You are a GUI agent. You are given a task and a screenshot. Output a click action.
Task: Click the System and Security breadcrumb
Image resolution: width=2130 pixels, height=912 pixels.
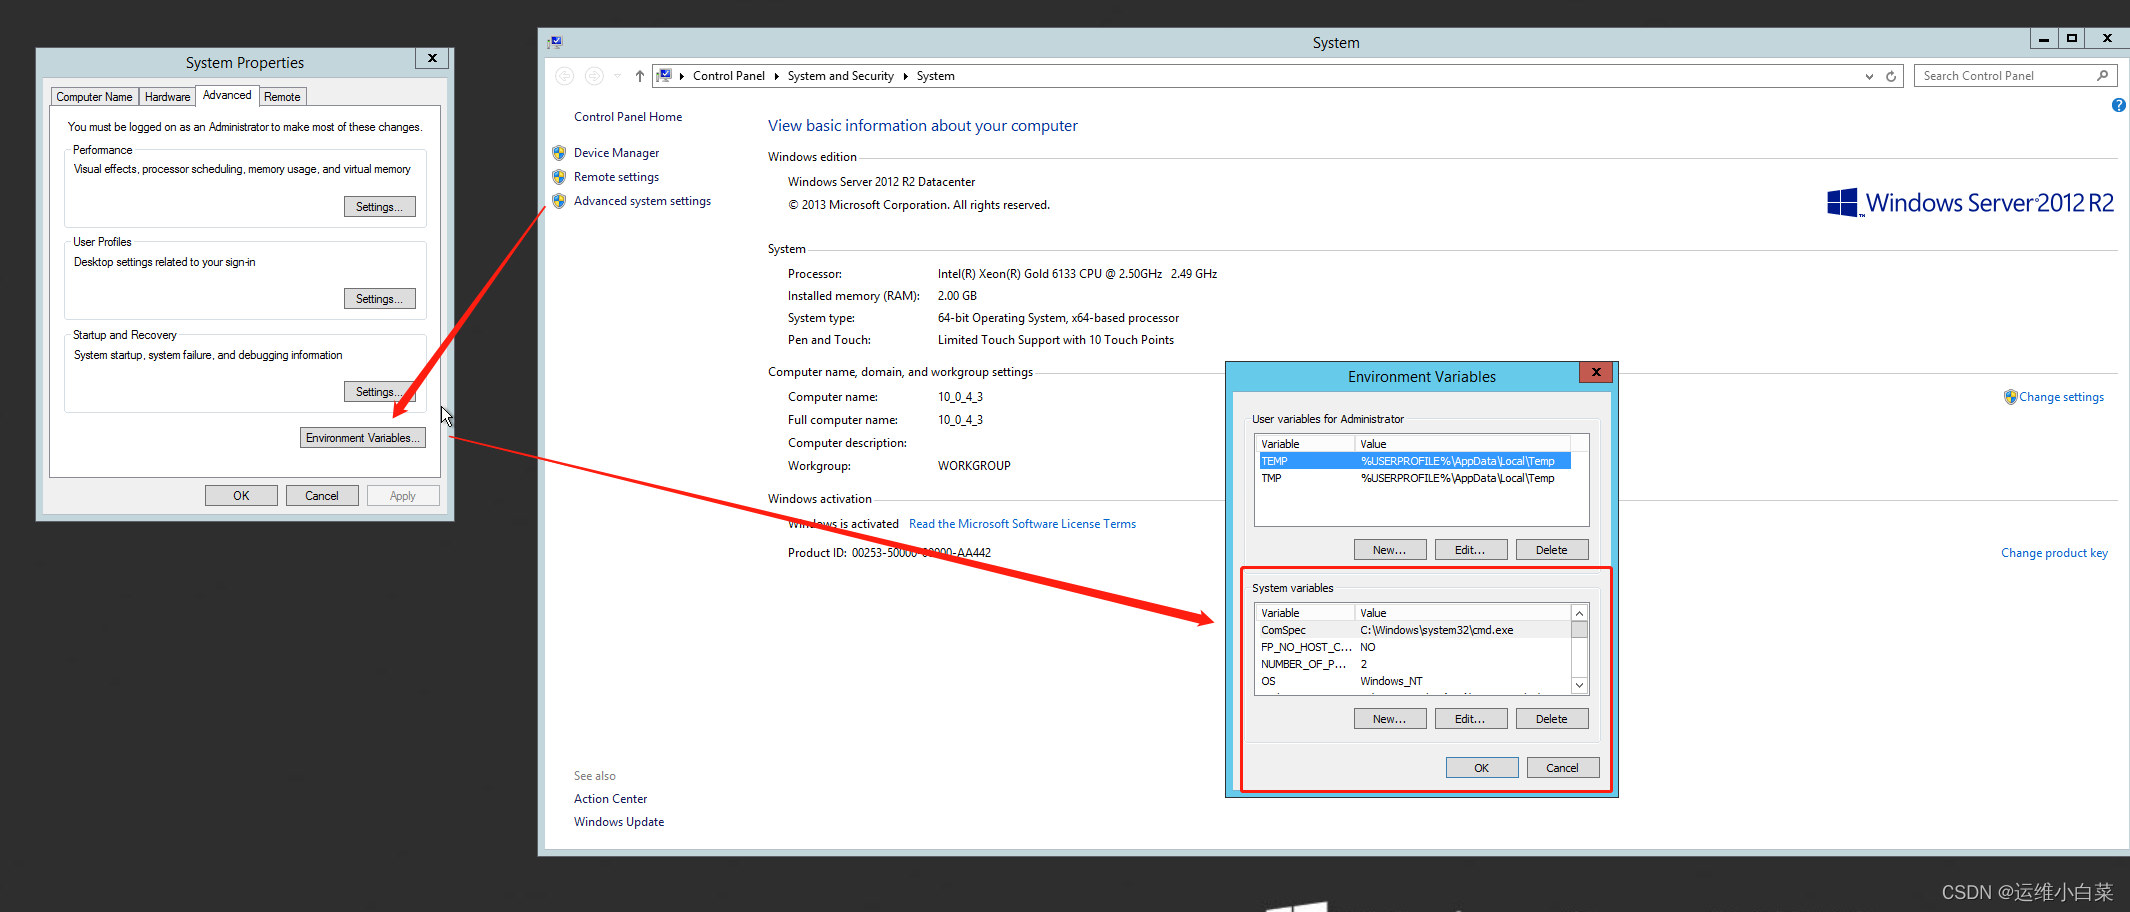pyautogui.click(x=840, y=76)
